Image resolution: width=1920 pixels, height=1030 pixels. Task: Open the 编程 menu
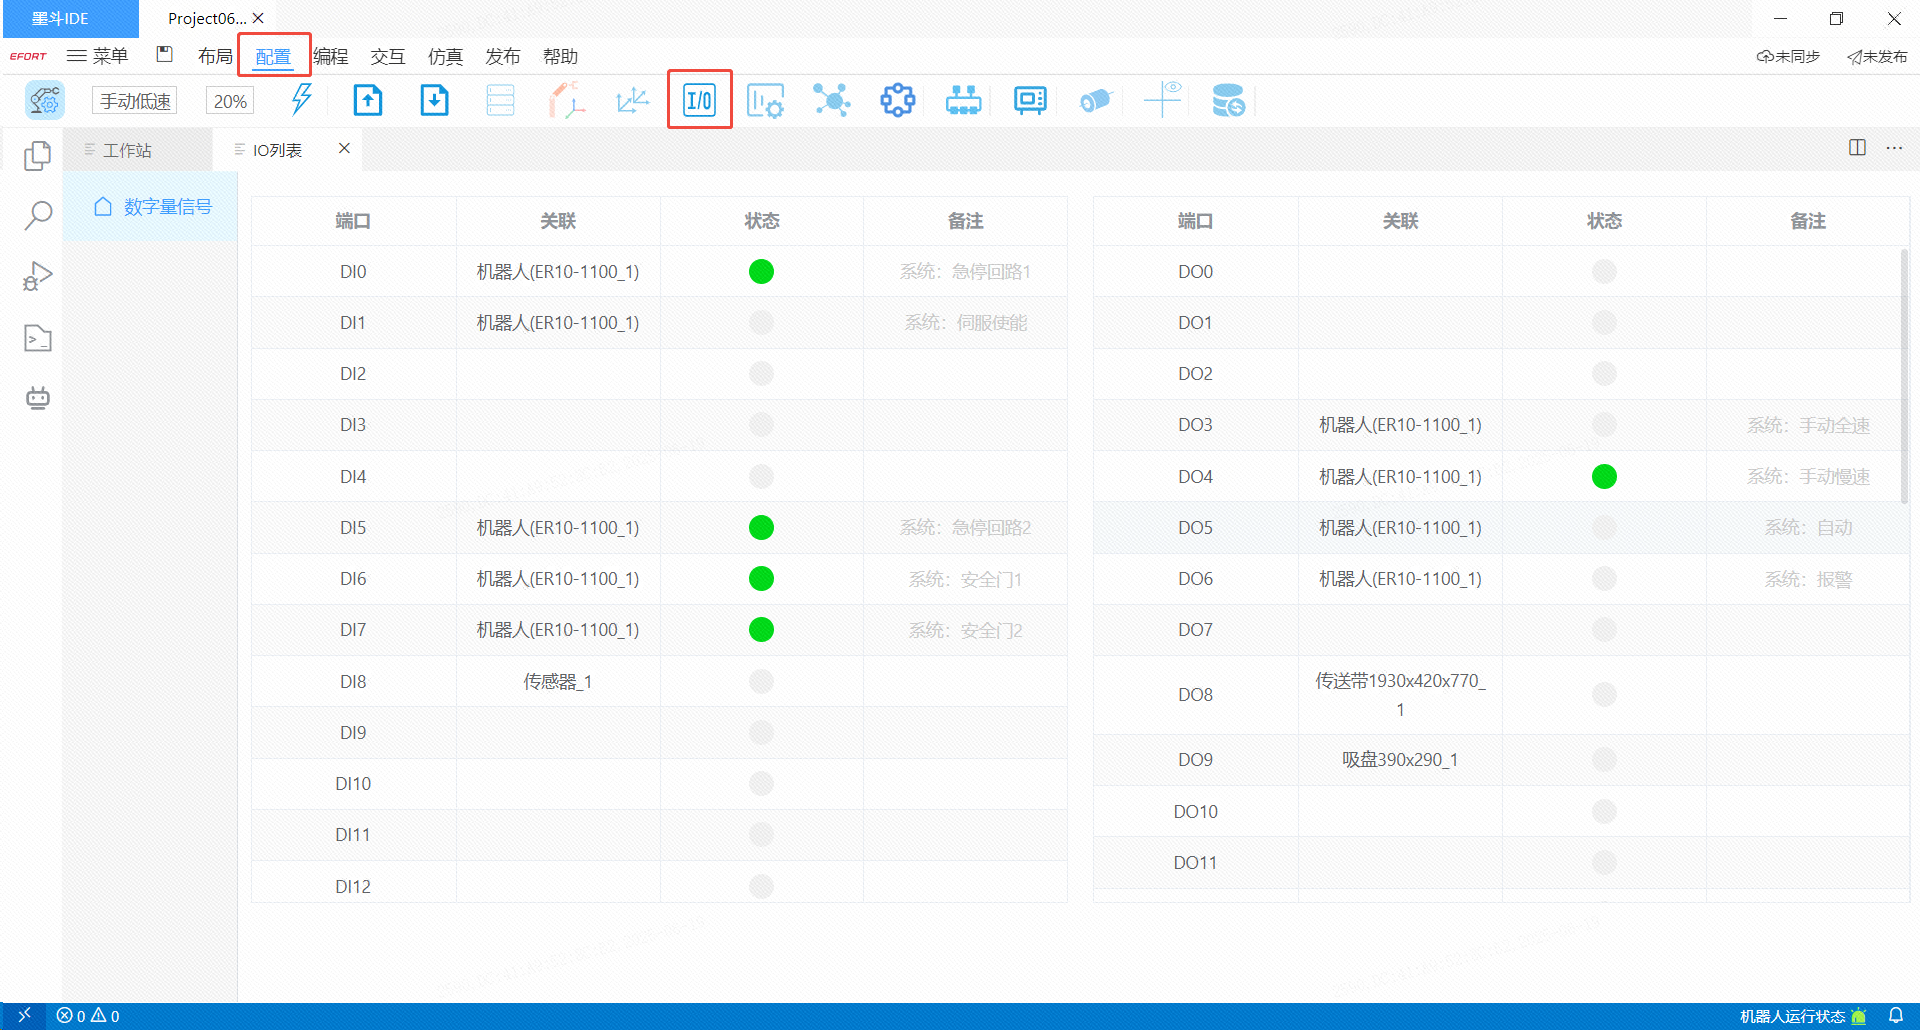tap(331, 56)
